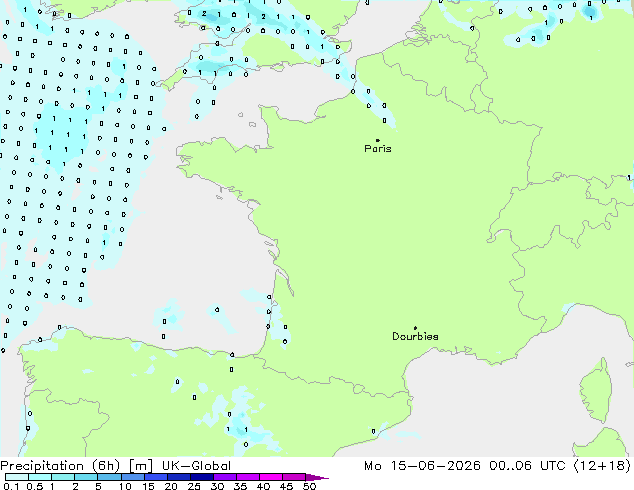This screenshot has width=634, height=490.
Task: Select the legend swatch between 2 and 5
Action: click(x=86, y=477)
